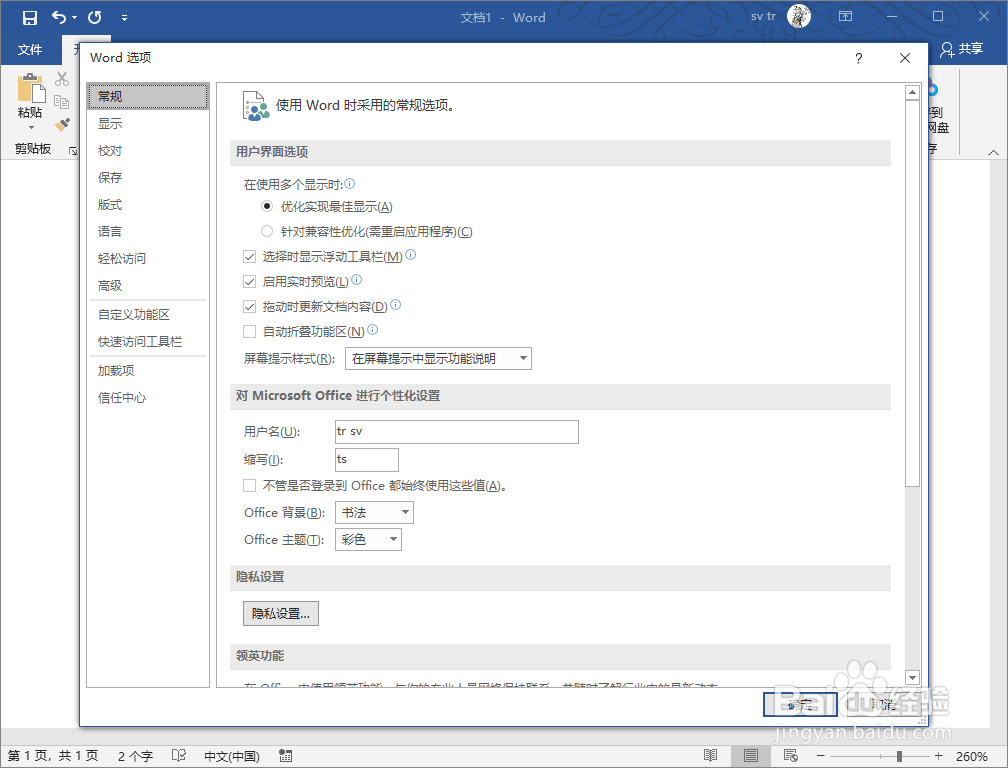
Task: Click info icon beside multiple displays label
Action: [x=350, y=184]
